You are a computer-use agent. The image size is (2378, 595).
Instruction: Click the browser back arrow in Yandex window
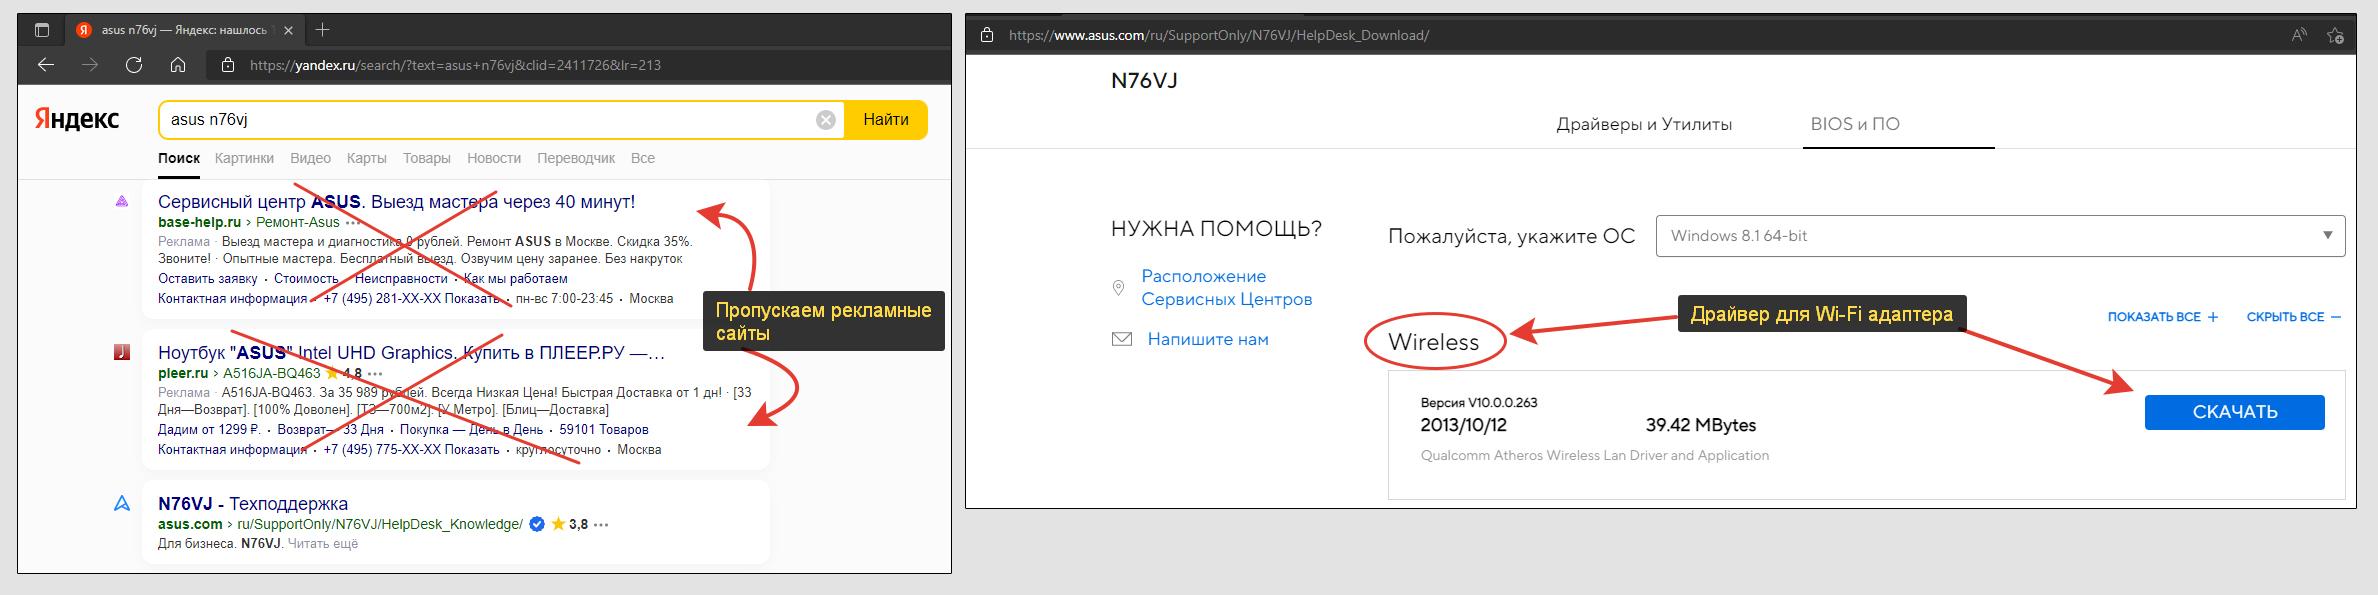point(46,65)
